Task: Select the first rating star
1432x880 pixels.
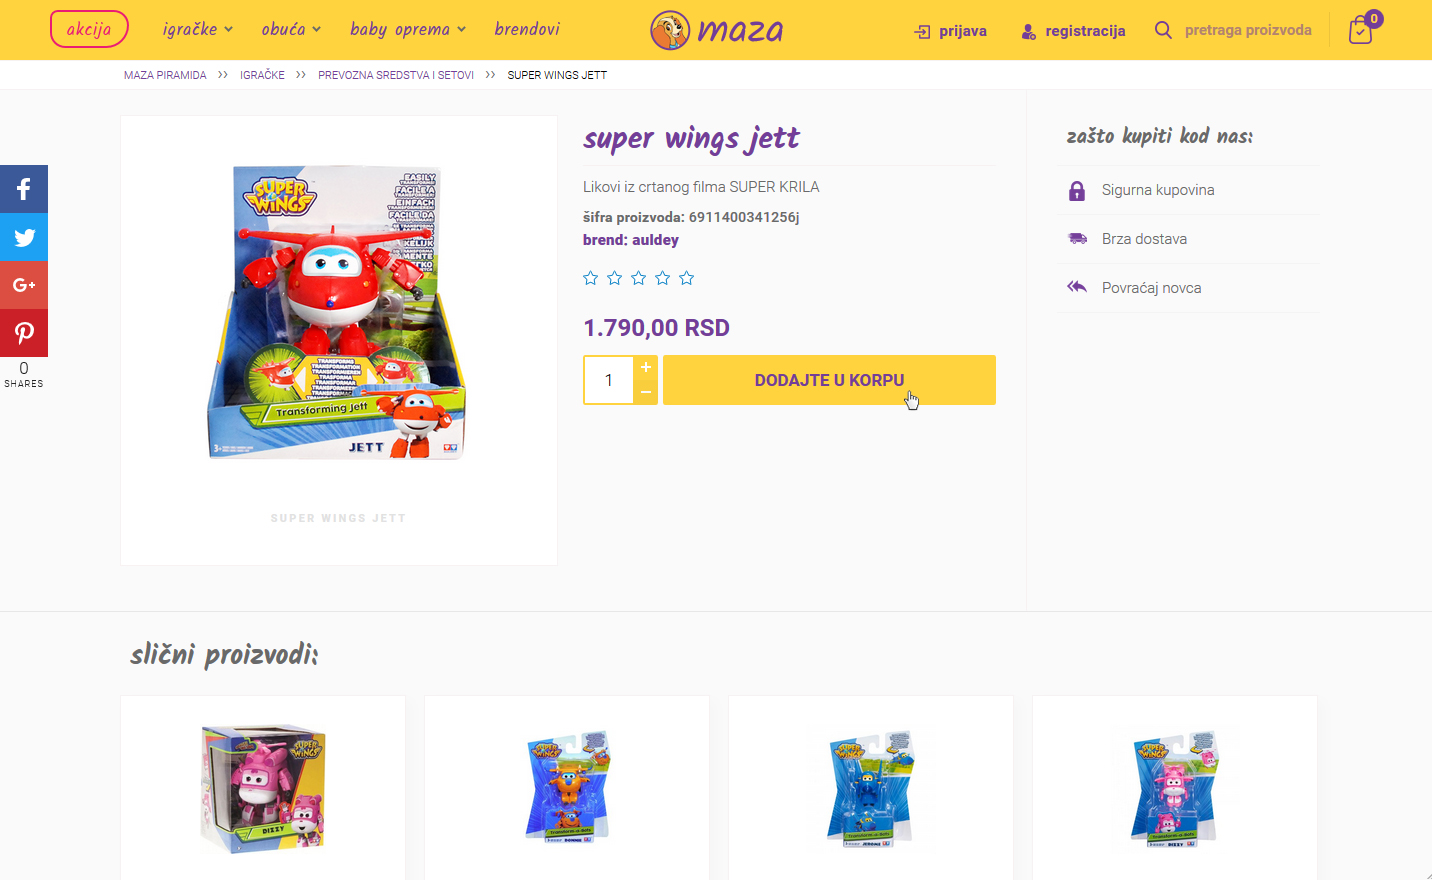Action: (x=590, y=278)
